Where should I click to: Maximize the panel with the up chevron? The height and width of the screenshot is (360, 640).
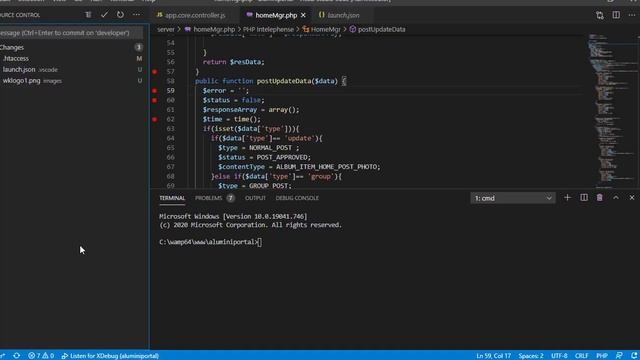(x=616, y=198)
